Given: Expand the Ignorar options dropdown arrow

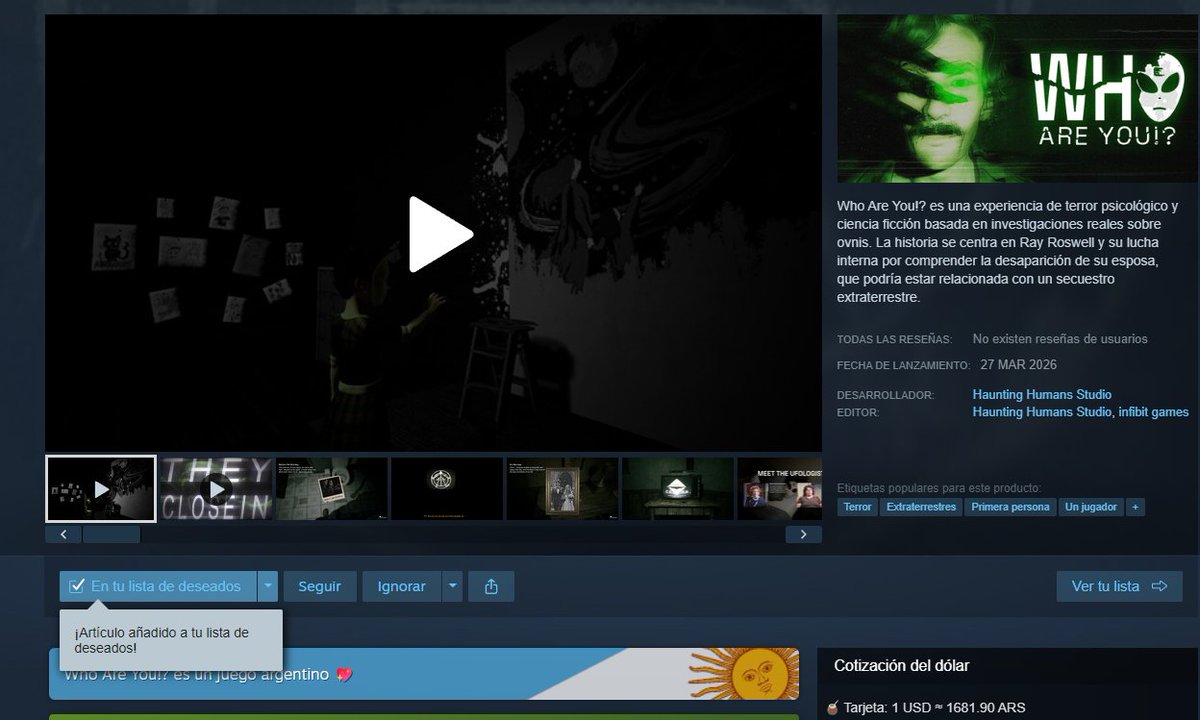Looking at the screenshot, I should point(453,586).
